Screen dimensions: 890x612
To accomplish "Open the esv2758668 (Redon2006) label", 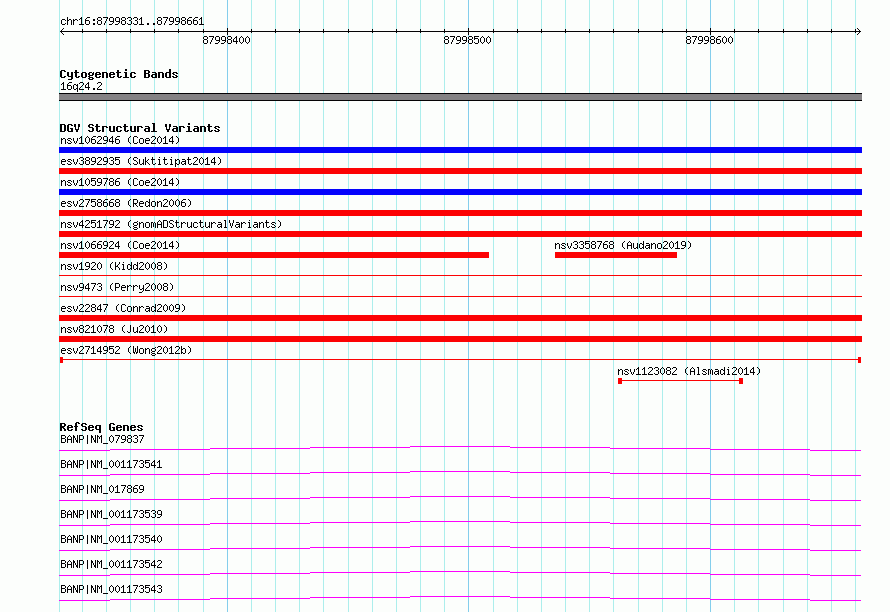I will pos(126,203).
